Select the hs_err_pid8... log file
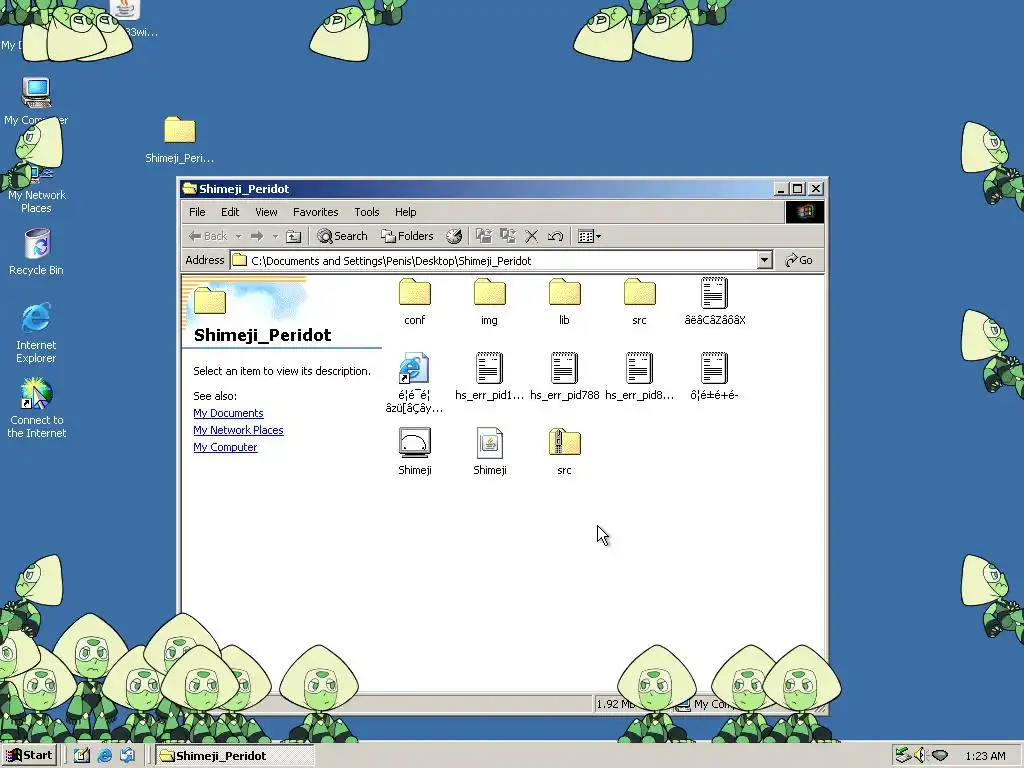This screenshot has width=1024, height=768. coord(639,376)
